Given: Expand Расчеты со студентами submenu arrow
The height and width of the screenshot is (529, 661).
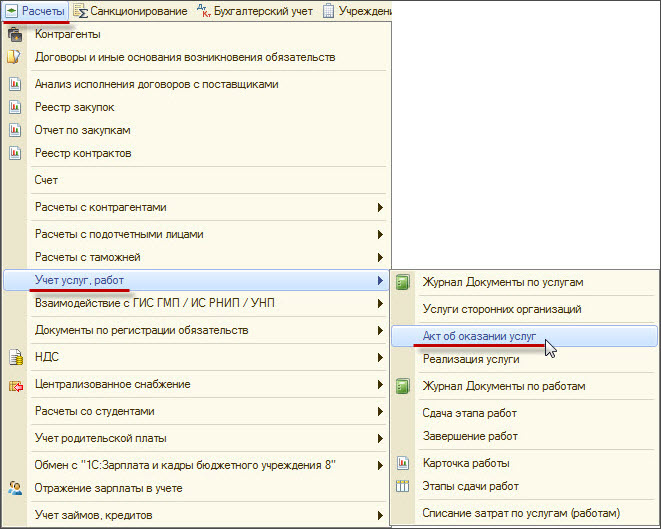Looking at the screenshot, I should pyautogui.click(x=380, y=411).
